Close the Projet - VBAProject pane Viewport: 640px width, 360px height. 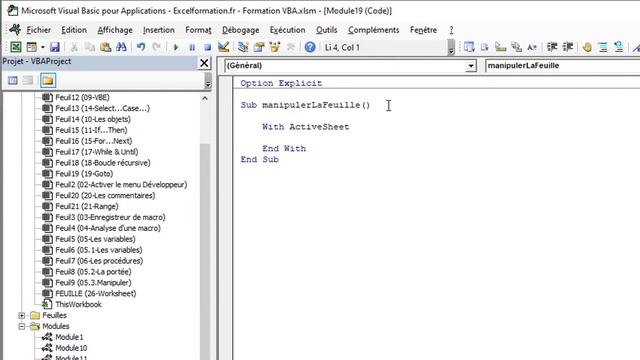tap(204, 63)
